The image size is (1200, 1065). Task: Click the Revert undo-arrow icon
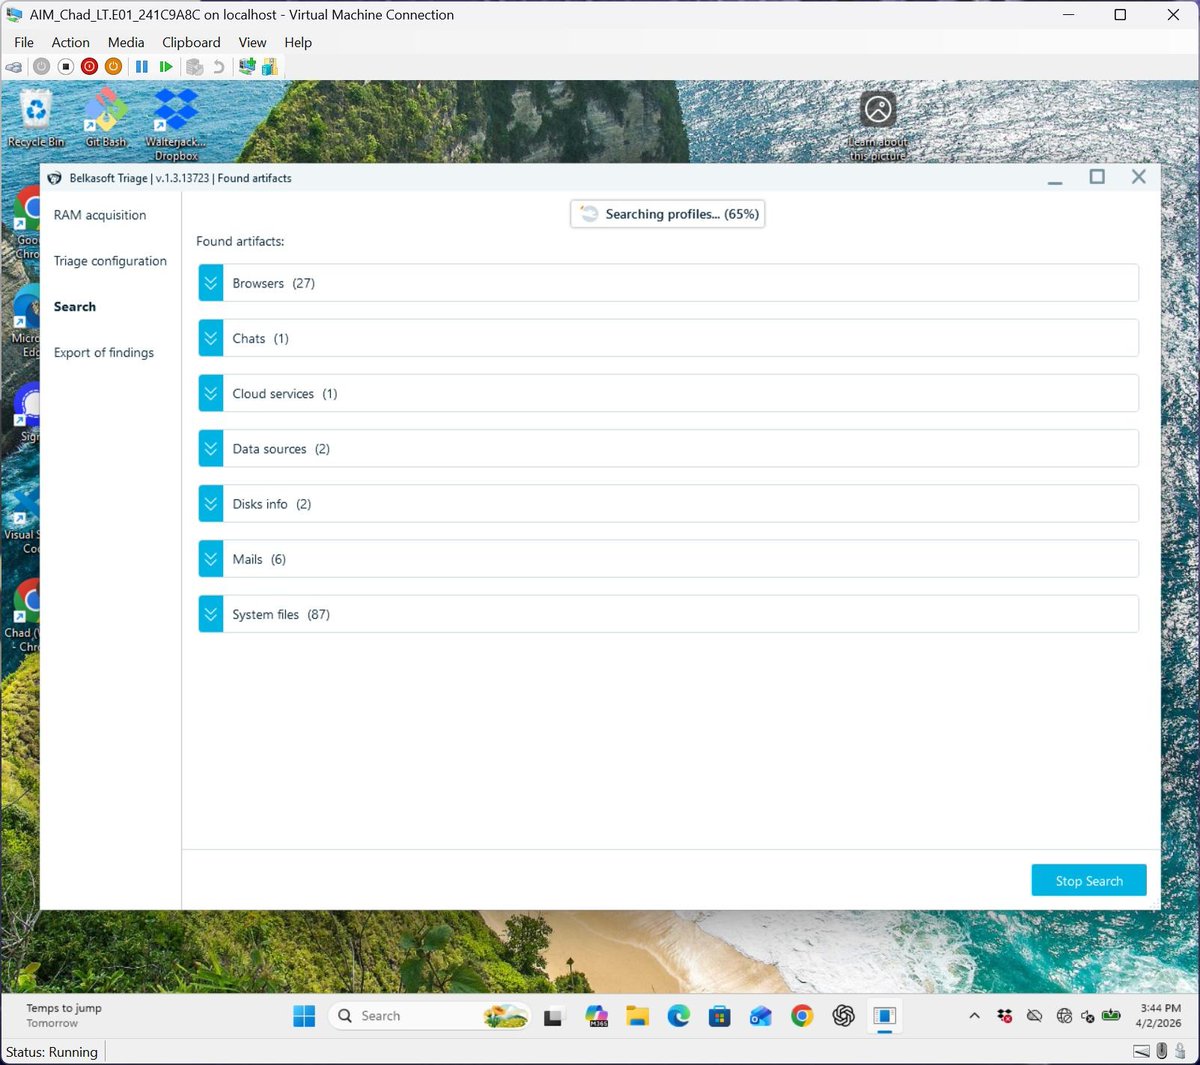tap(219, 67)
